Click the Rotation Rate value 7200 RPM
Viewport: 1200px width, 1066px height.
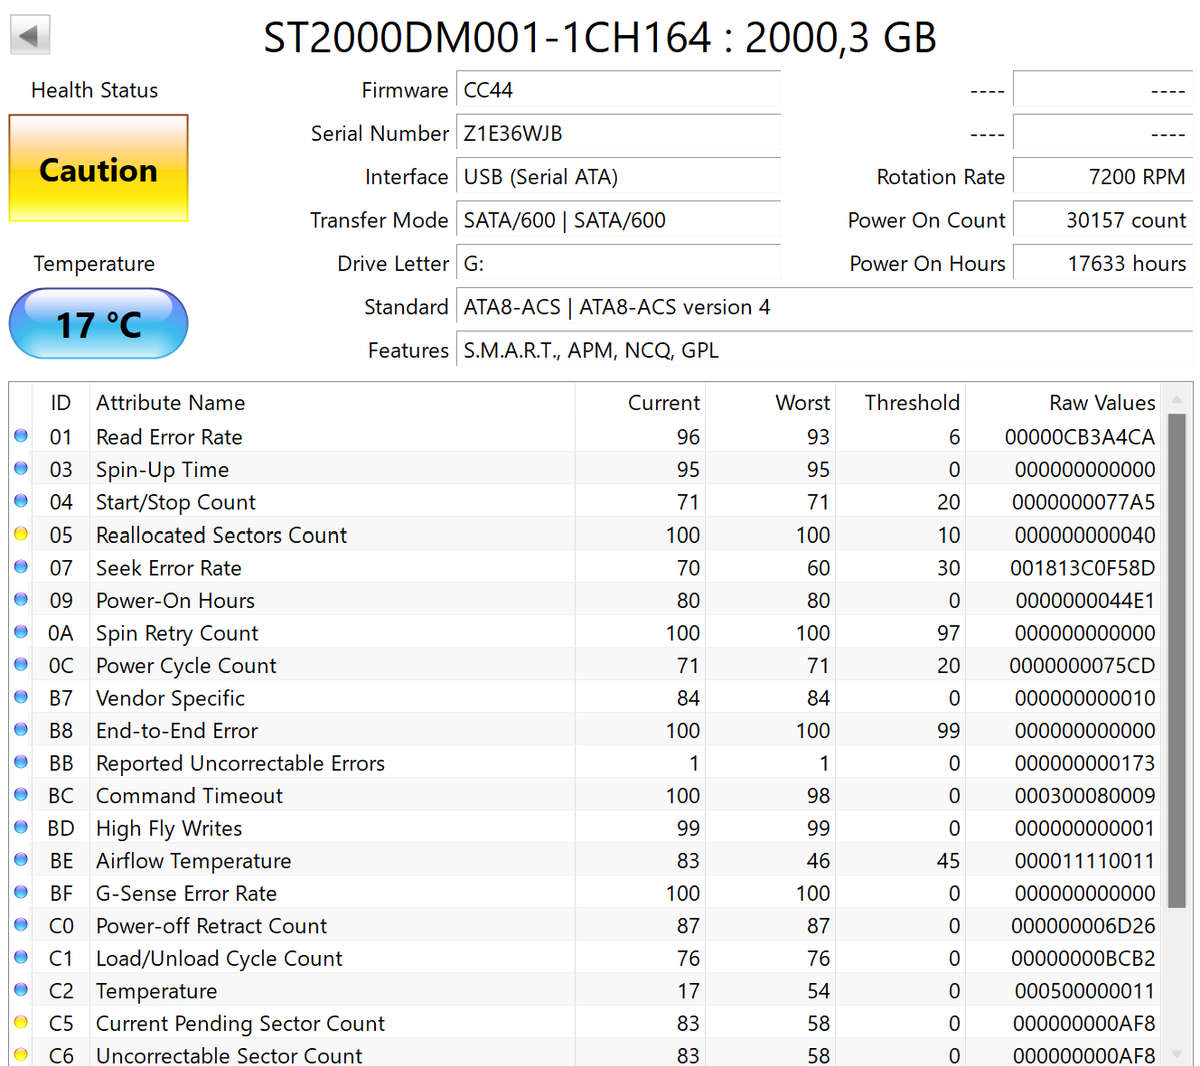coord(1100,176)
